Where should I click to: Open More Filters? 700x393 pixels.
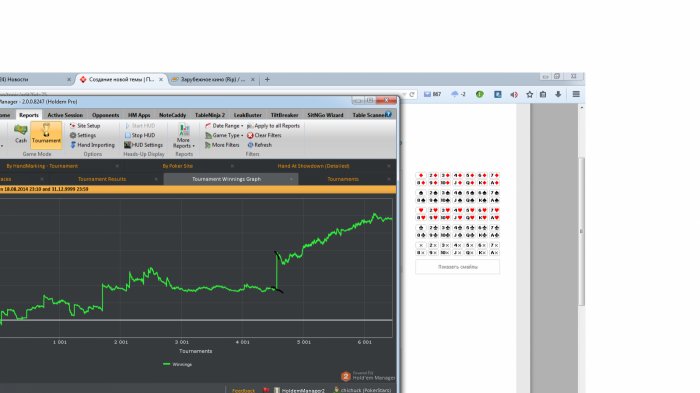[222, 145]
